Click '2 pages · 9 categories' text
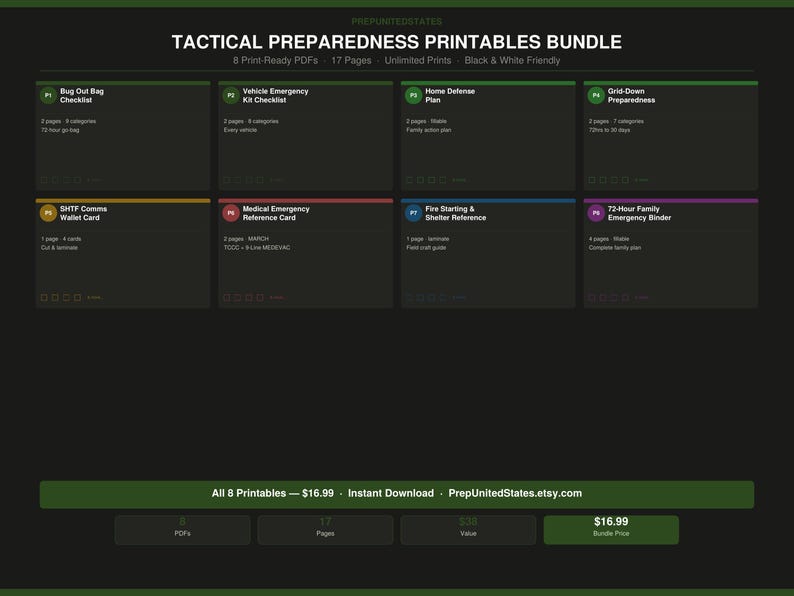Image resolution: width=794 pixels, height=596 pixels. [x=68, y=121]
